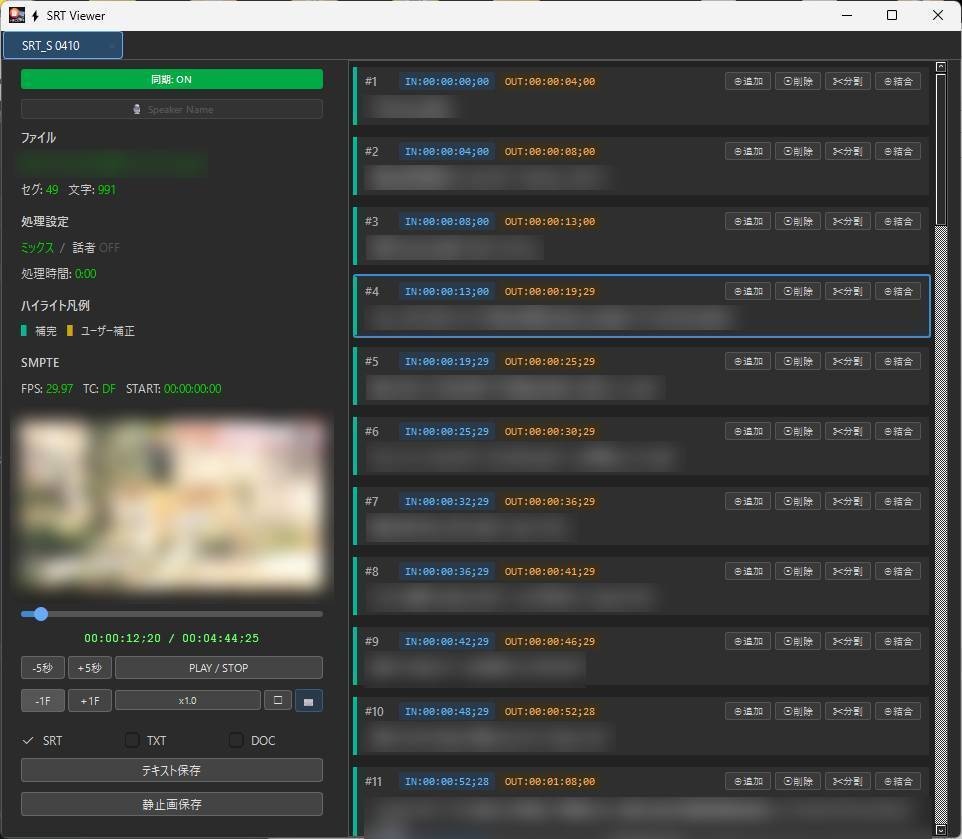This screenshot has height=839, width=962.
Task: Delete subtitle segment #1
Action: [x=798, y=81]
